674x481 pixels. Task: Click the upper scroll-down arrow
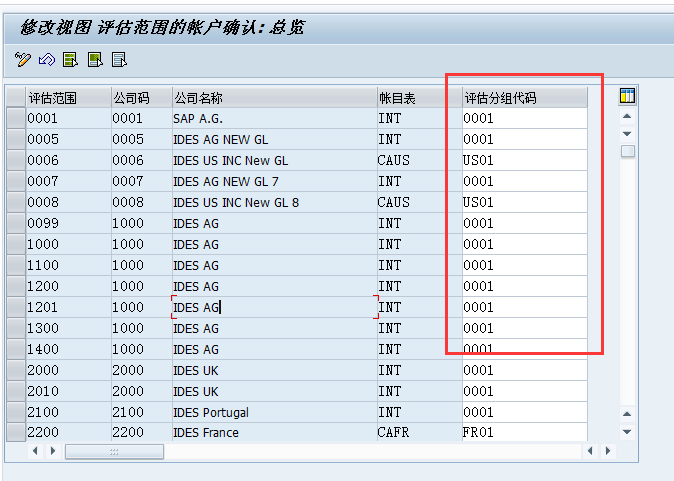[627, 134]
